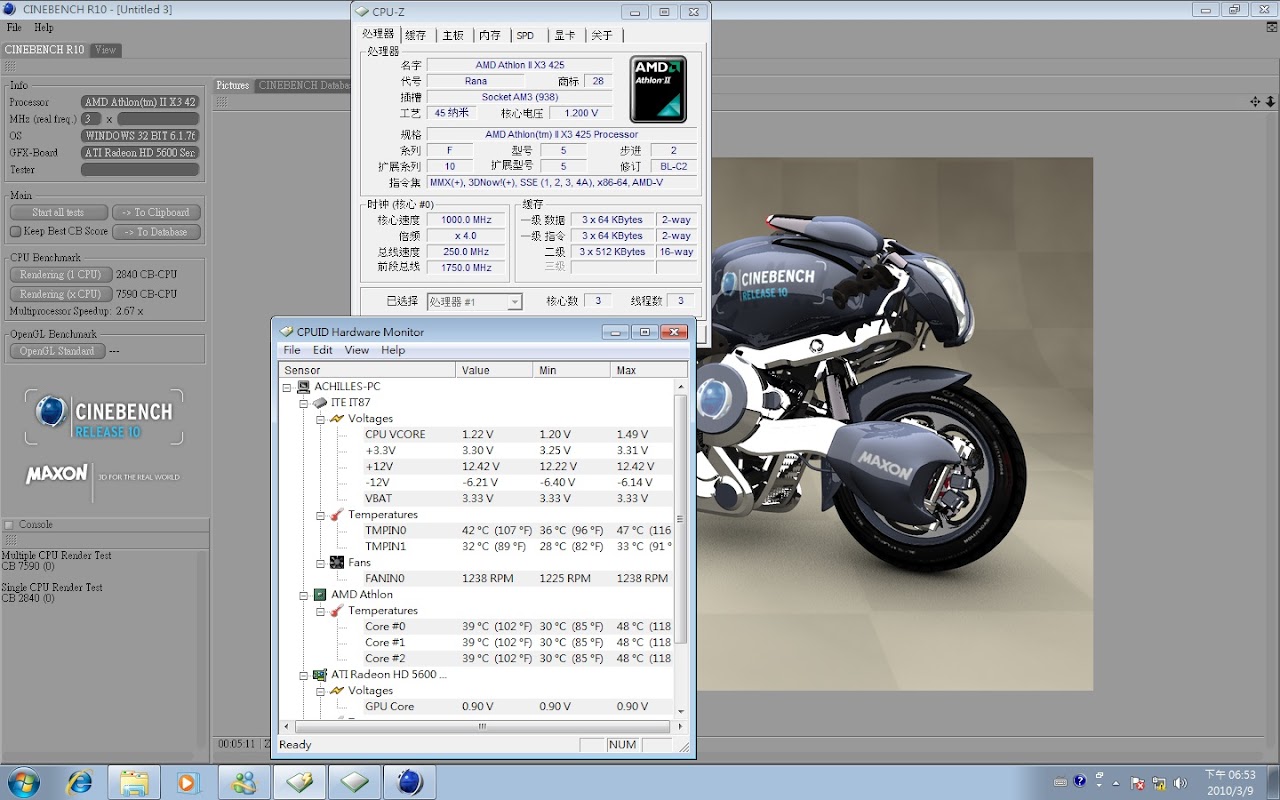Open the processor selection dropdown in CPU-Z
The image size is (1280, 800).
[514, 302]
